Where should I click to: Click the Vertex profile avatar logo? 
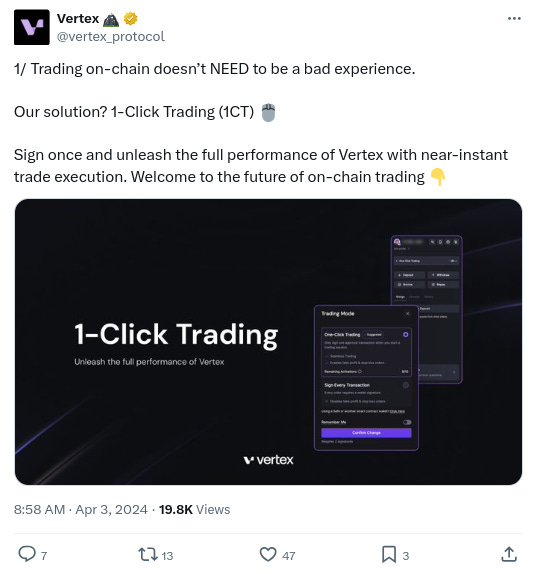coord(32,27)
